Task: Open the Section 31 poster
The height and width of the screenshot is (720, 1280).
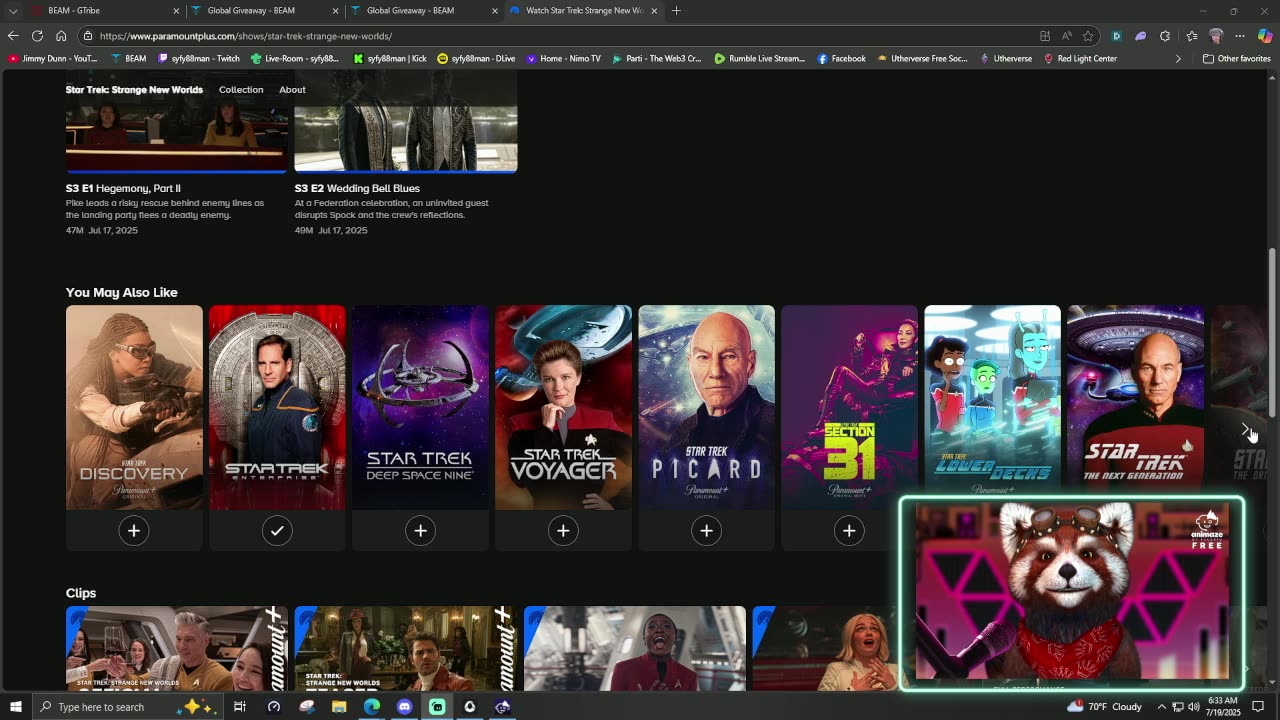Action: pos(849,407)
